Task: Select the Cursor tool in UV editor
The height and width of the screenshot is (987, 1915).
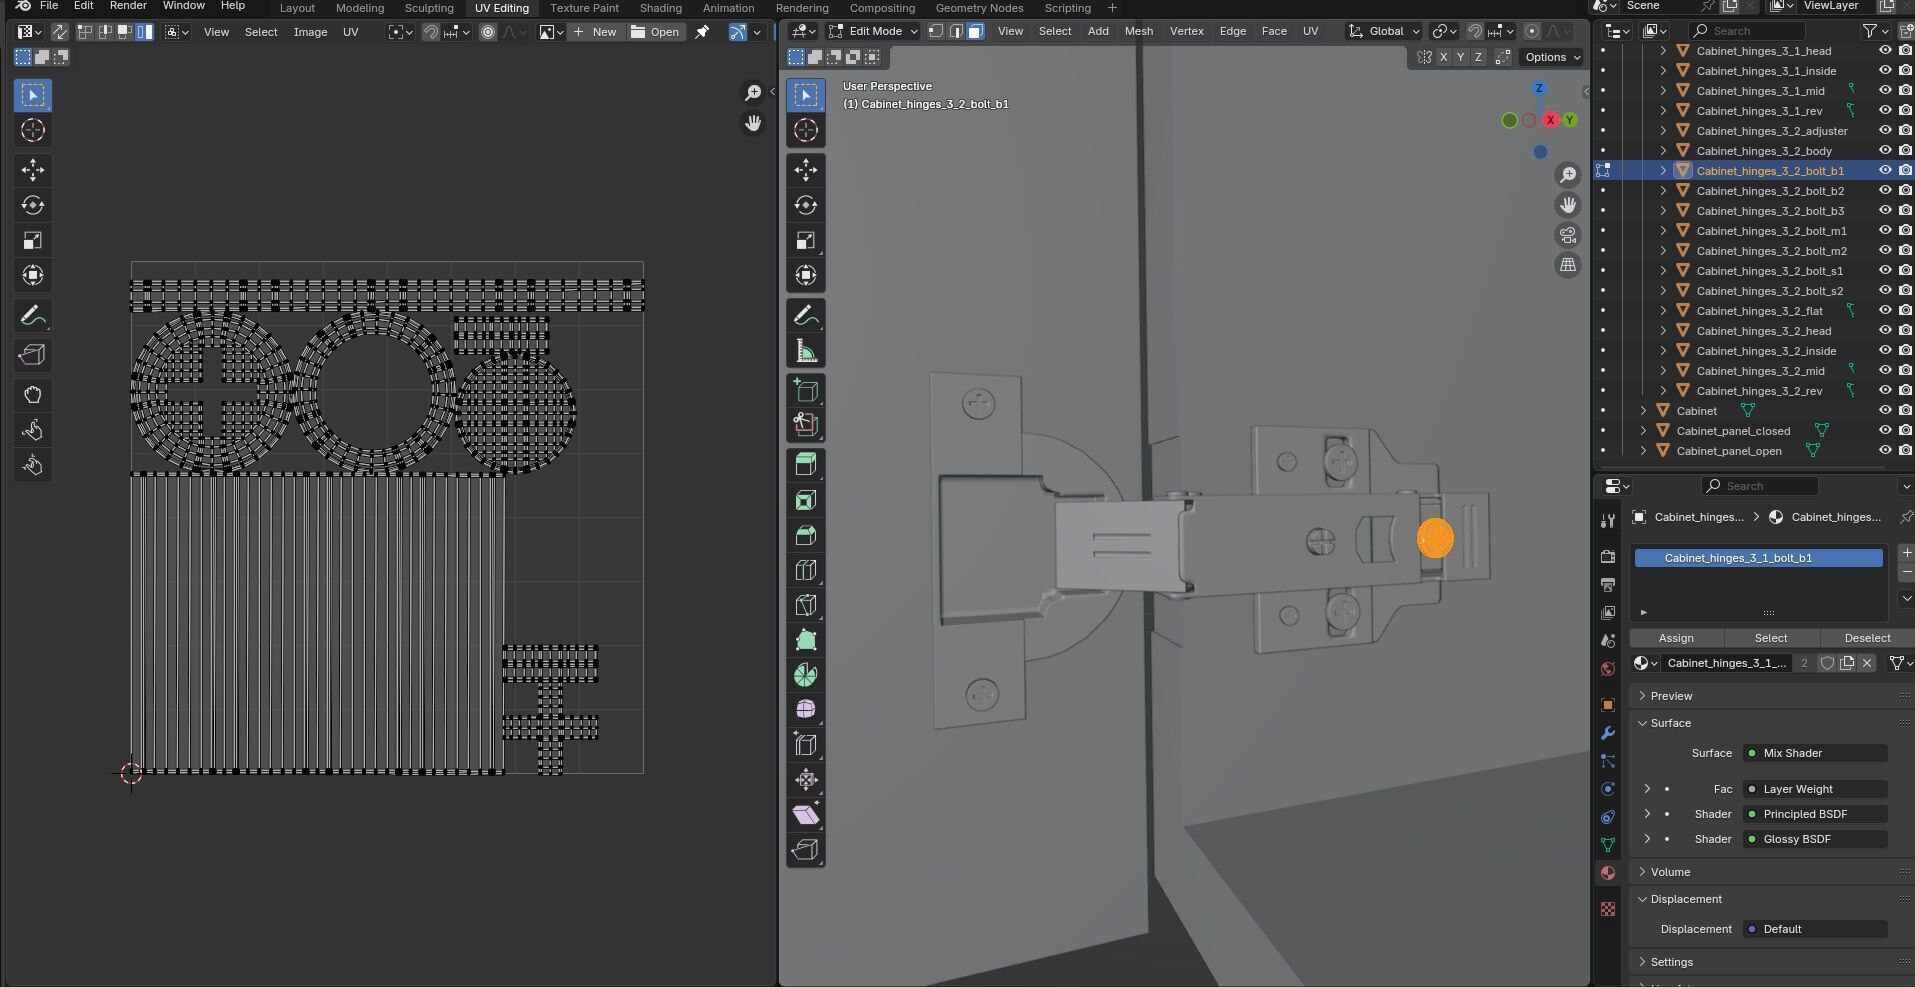Action: point(33,130)
